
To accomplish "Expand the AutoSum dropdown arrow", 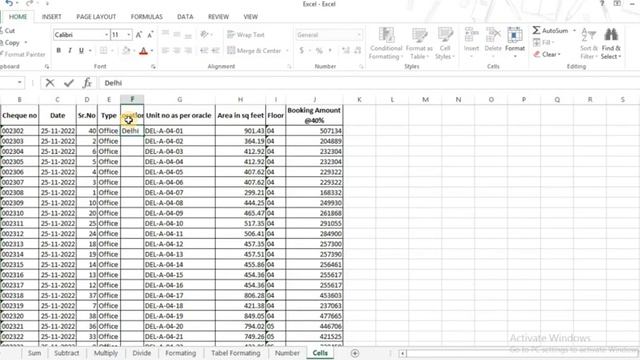I will (x=574, y=31).
